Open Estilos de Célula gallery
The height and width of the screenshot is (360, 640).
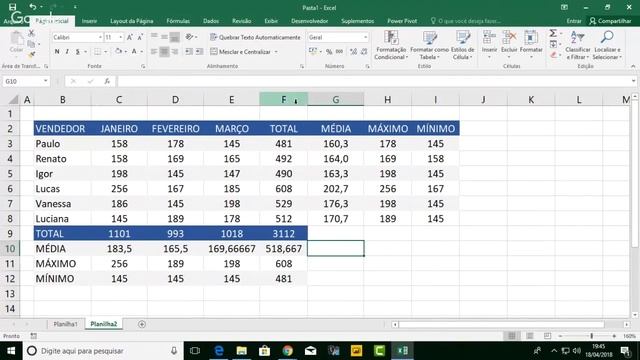(462, 45)
